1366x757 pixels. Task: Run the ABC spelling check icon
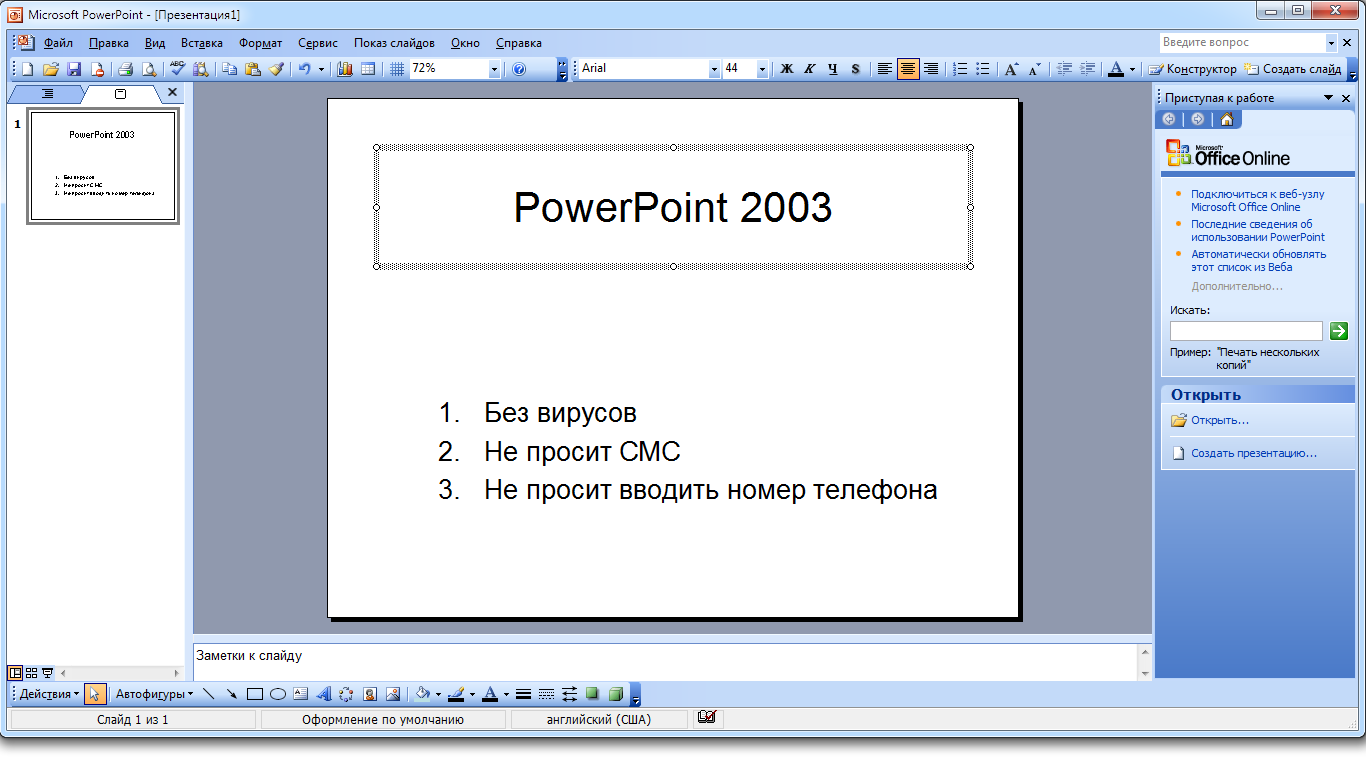[x=178, y=69]
